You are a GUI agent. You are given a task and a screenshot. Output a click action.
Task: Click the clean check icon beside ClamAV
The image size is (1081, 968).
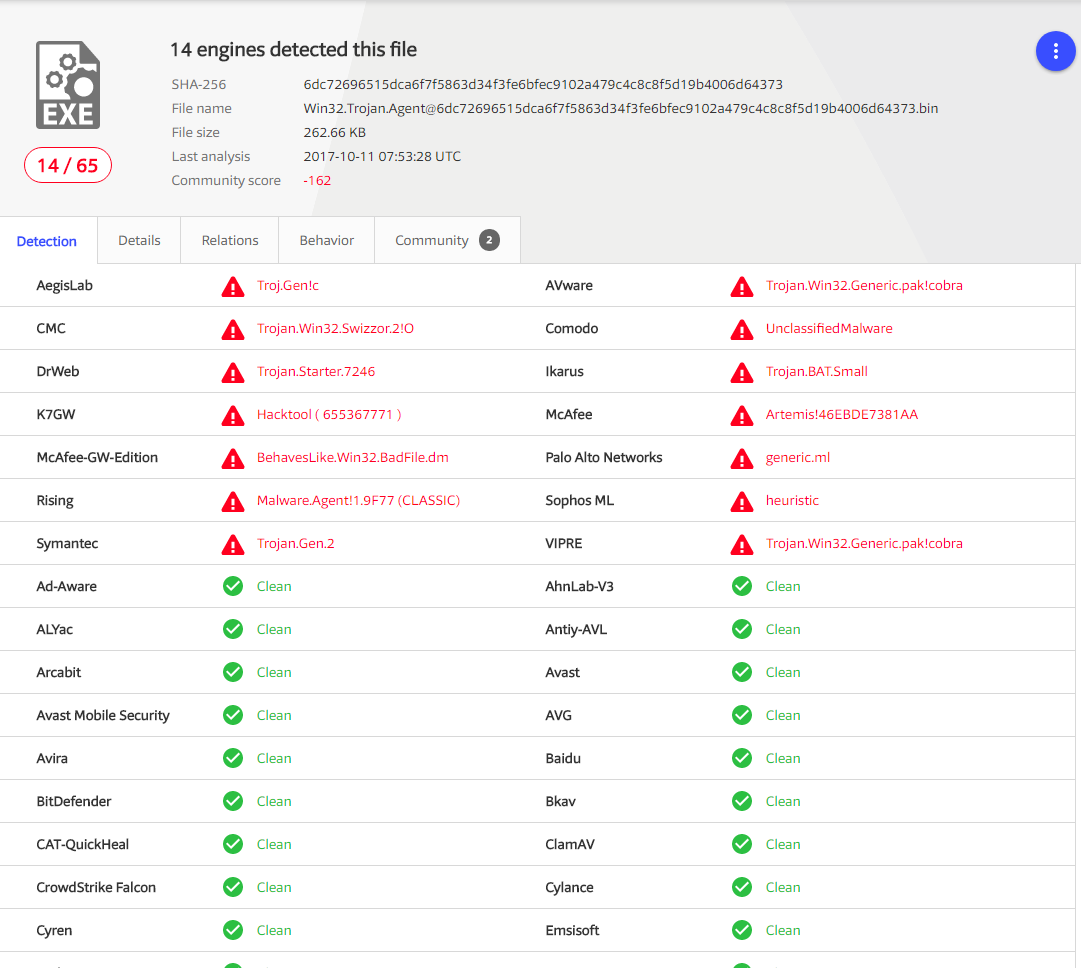(742, 844)
